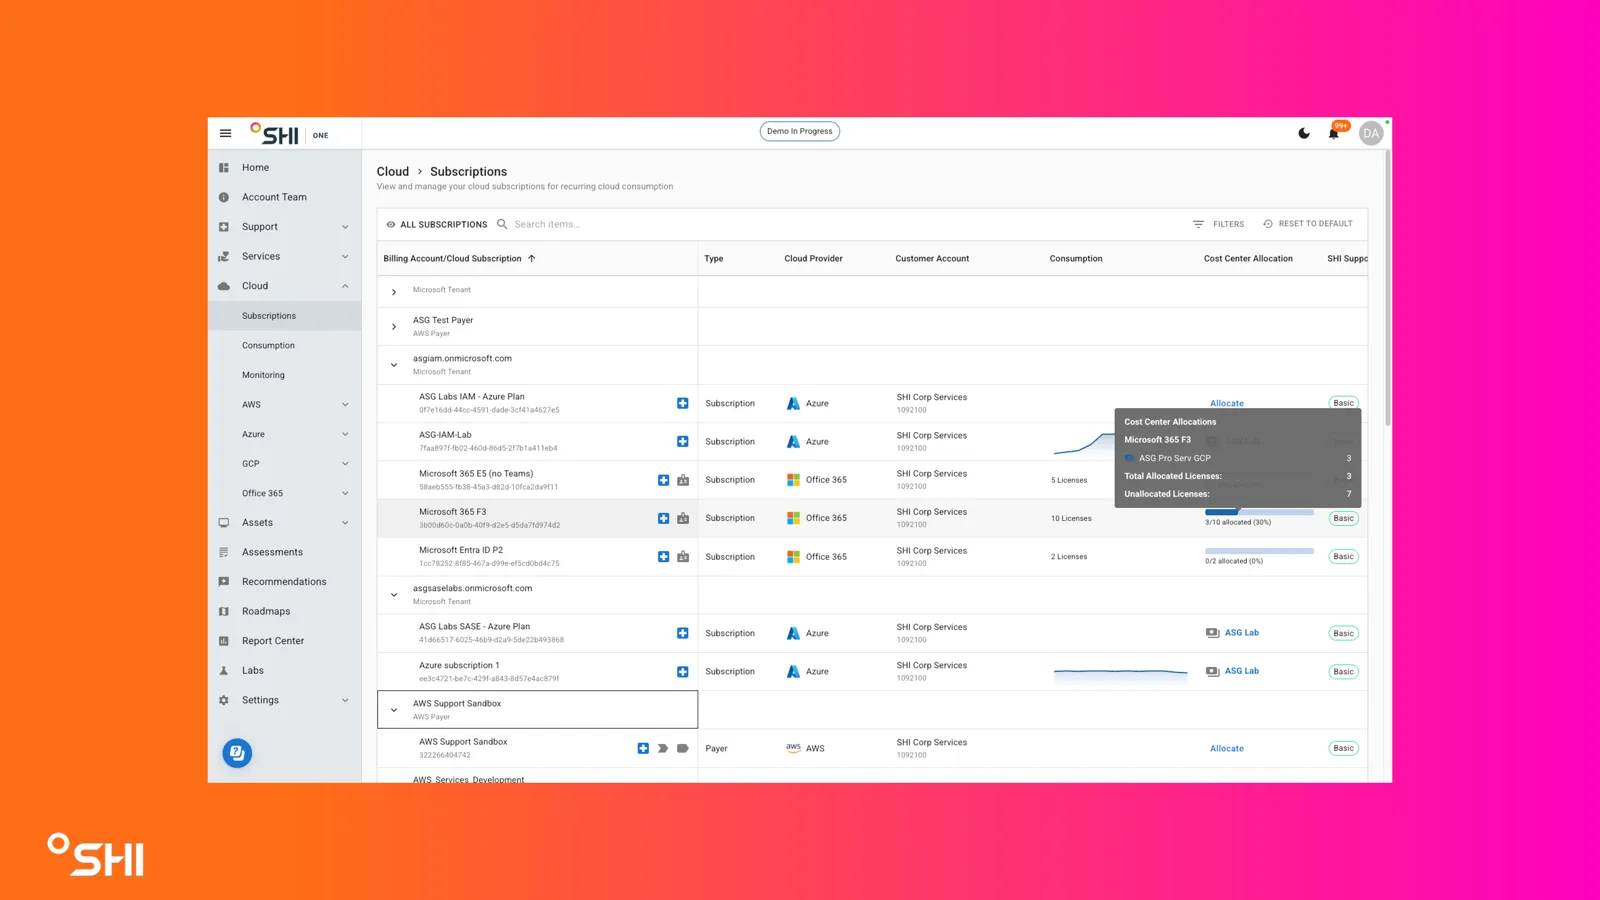
Task: Click the Demo In Progress badge
Action: pos(800,131)
